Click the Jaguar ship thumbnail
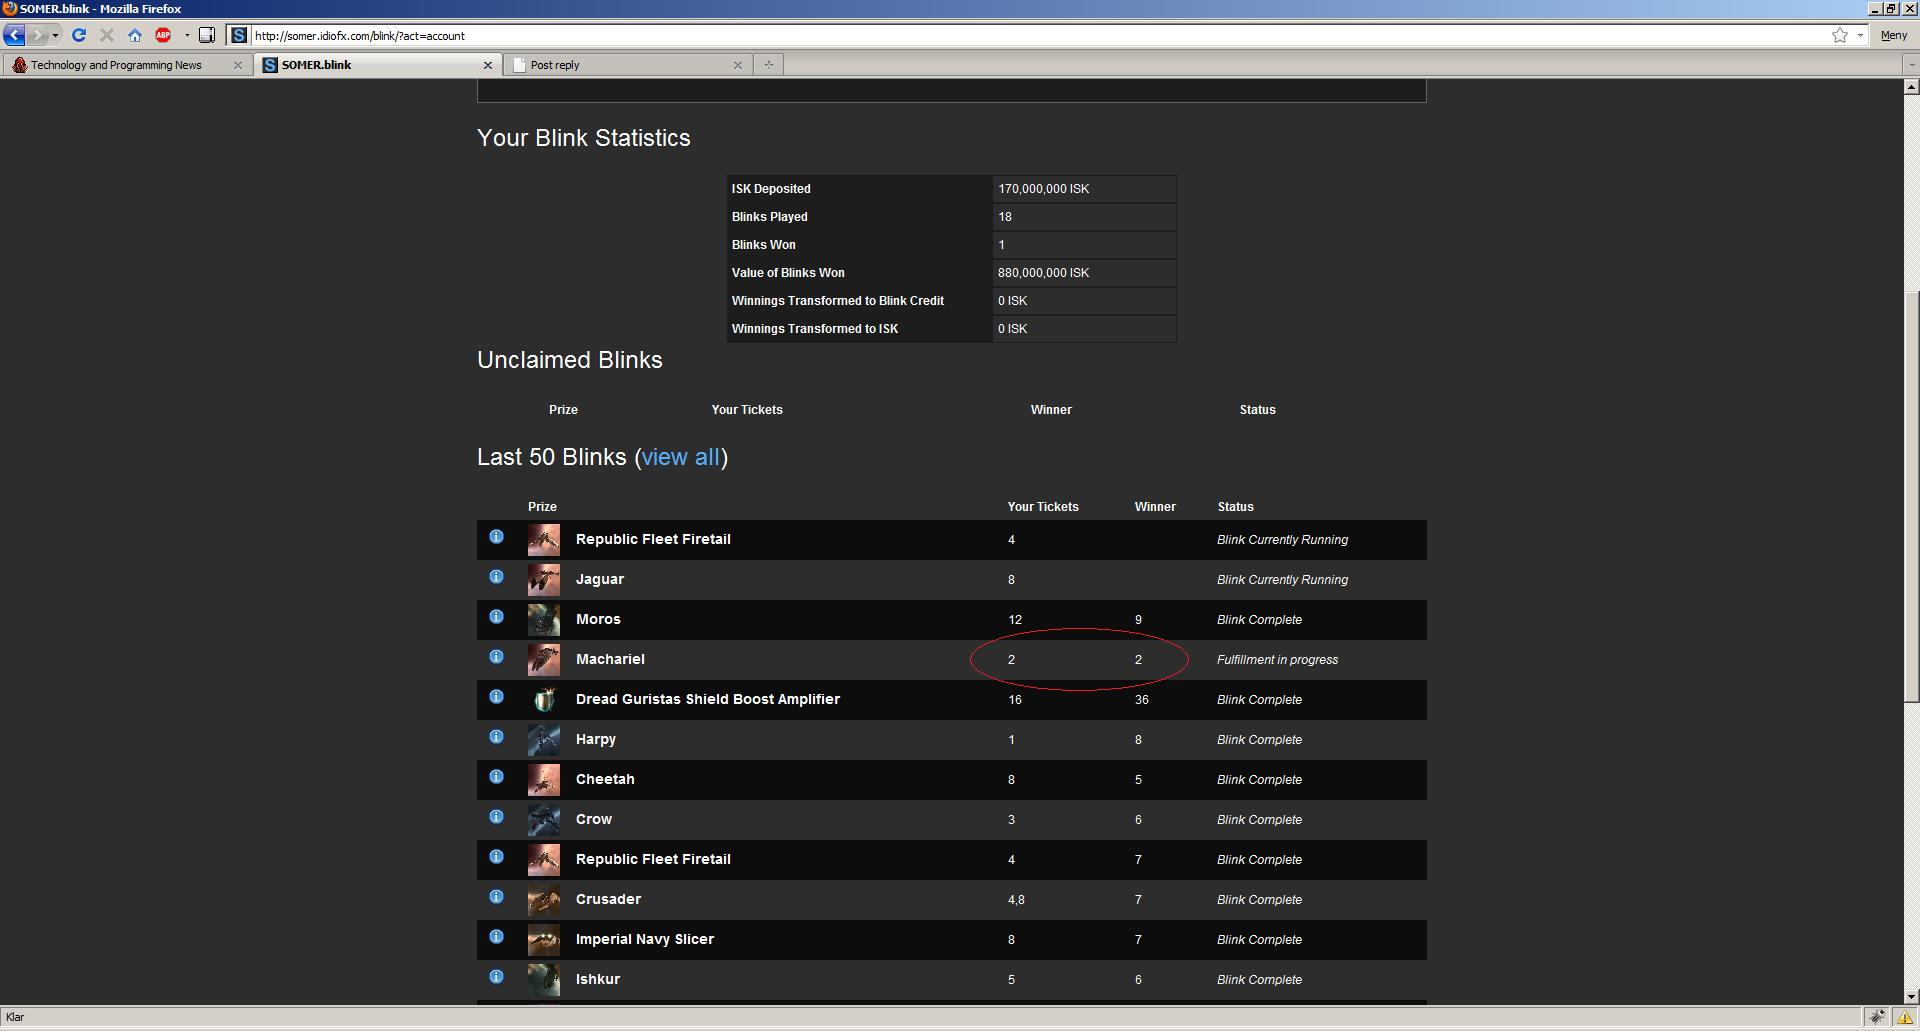 [544, 580]
